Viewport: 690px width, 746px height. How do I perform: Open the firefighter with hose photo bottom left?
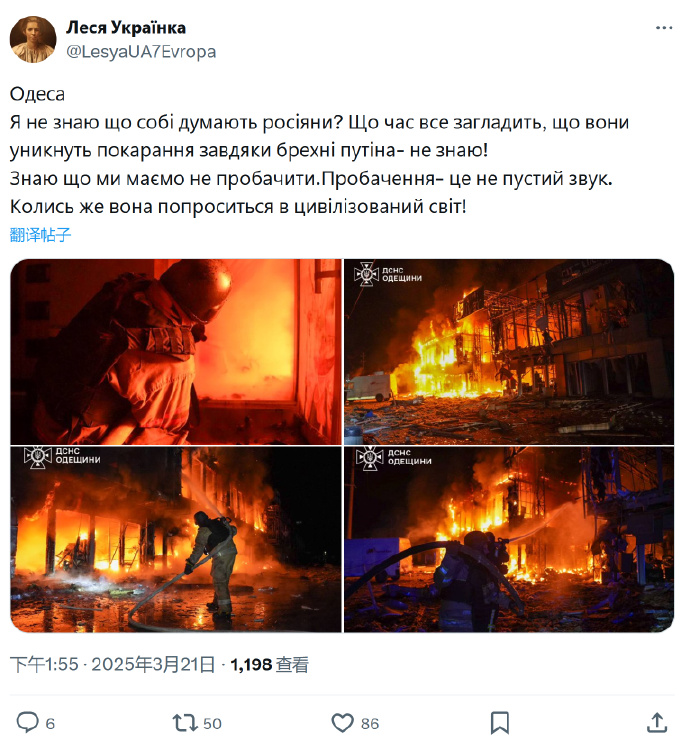pyautogui.click(x=176, y=540)
